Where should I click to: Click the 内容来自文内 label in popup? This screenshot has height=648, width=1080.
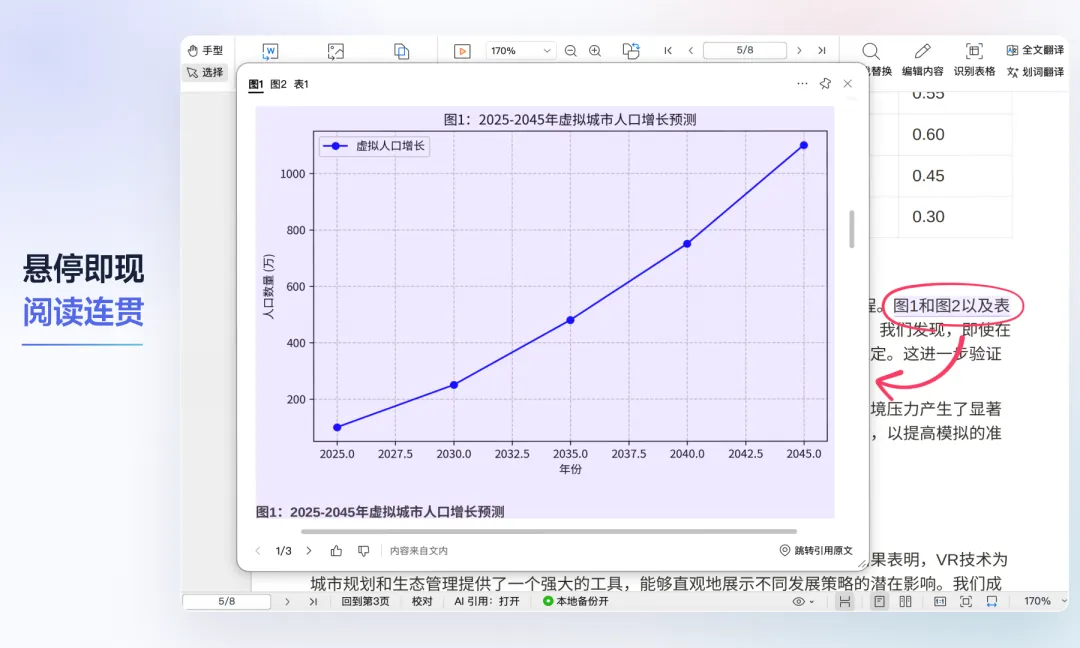(x=419, y=551)
